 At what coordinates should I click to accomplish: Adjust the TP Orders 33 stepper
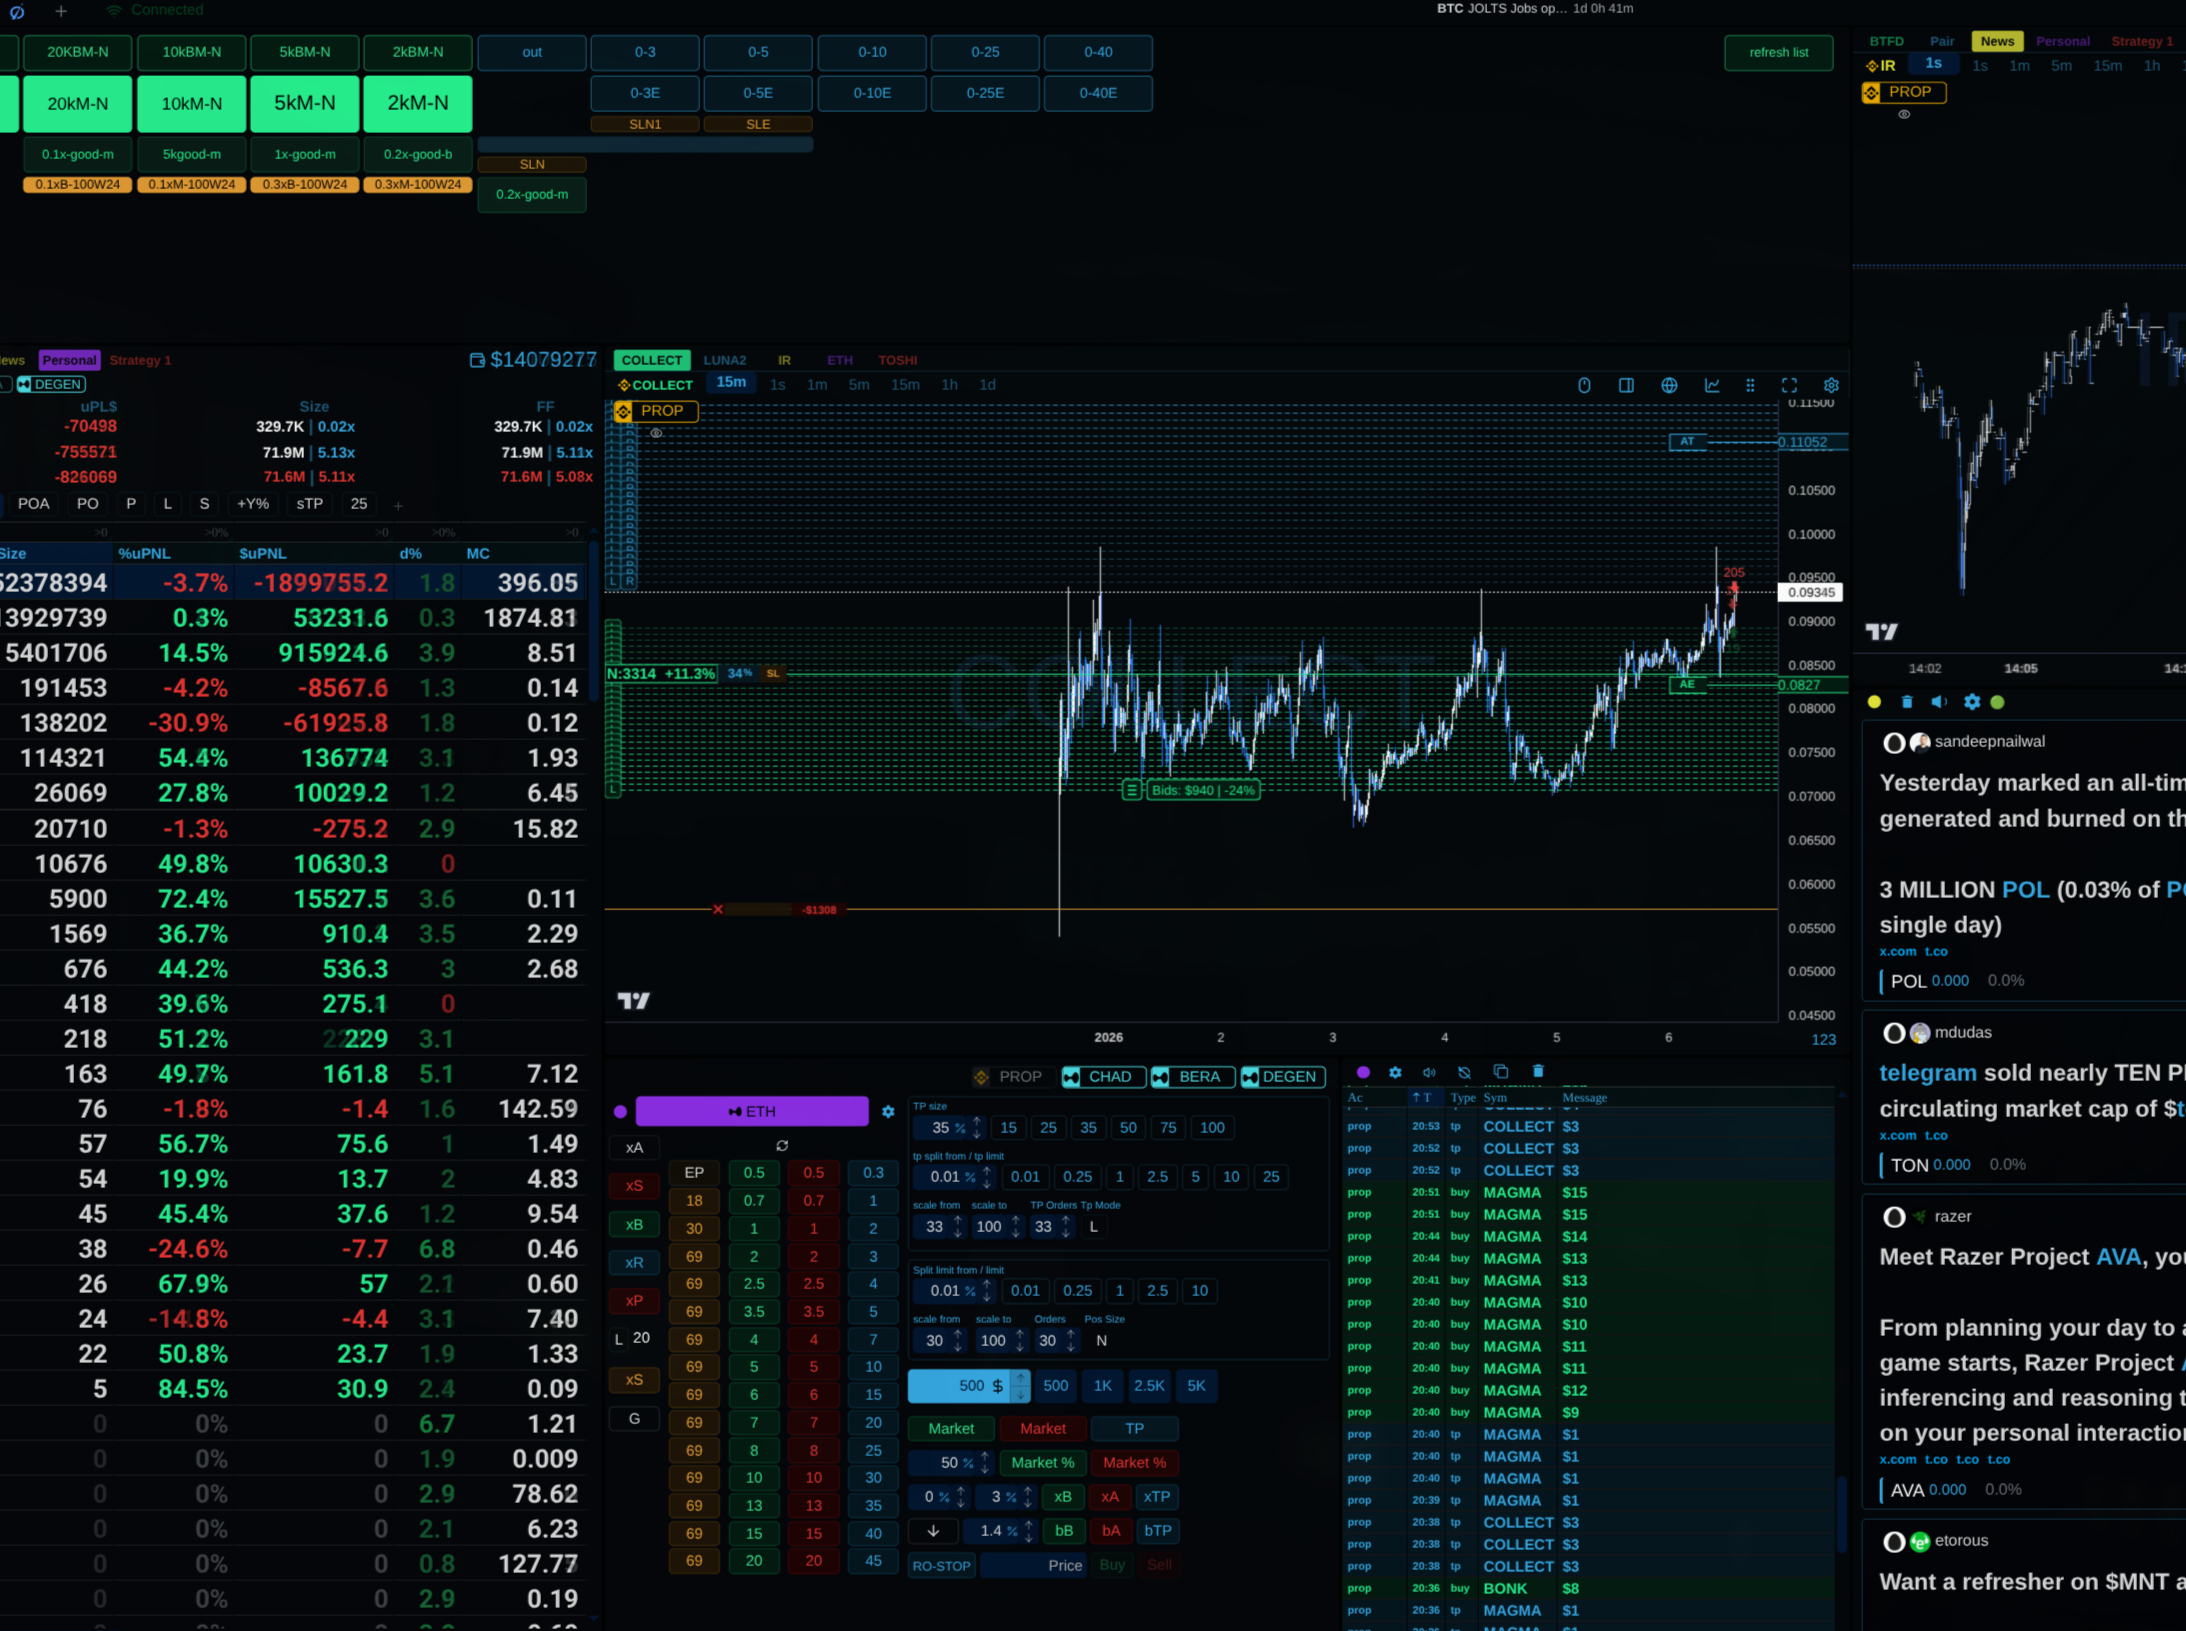(x=1066, y=1227)
